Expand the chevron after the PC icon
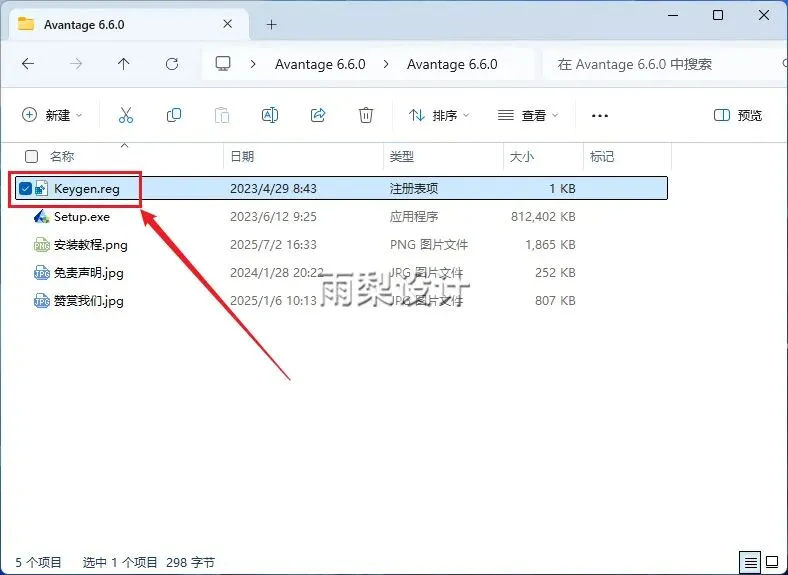This screenshot has height=575, width=788. tap(253, 64)
